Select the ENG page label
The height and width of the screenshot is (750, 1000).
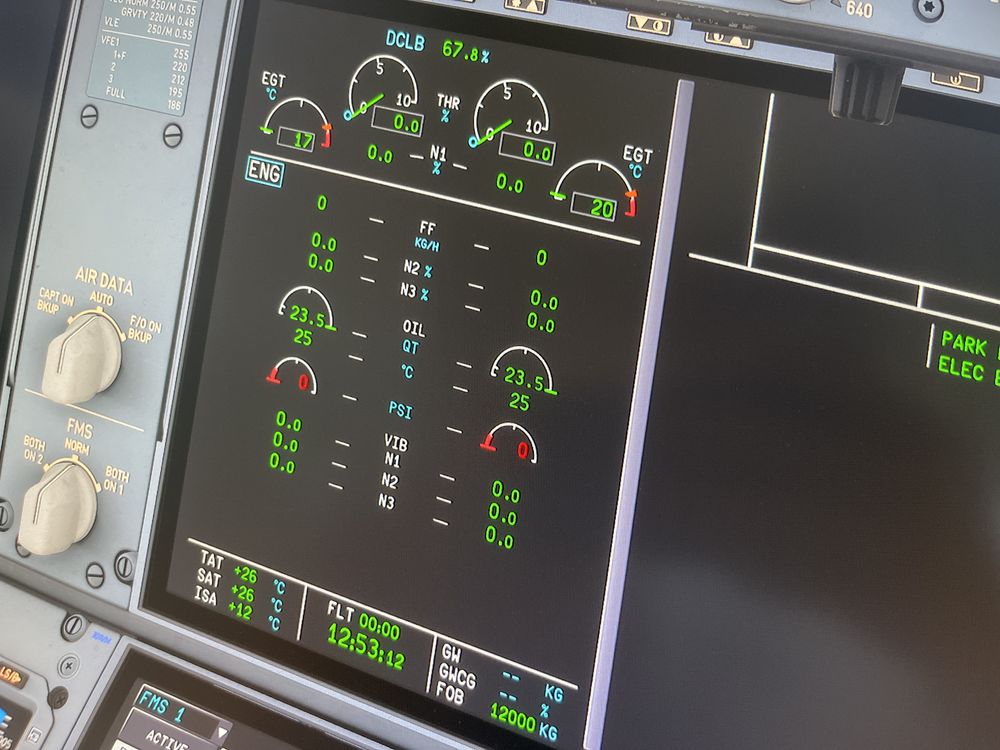[264, 174]
